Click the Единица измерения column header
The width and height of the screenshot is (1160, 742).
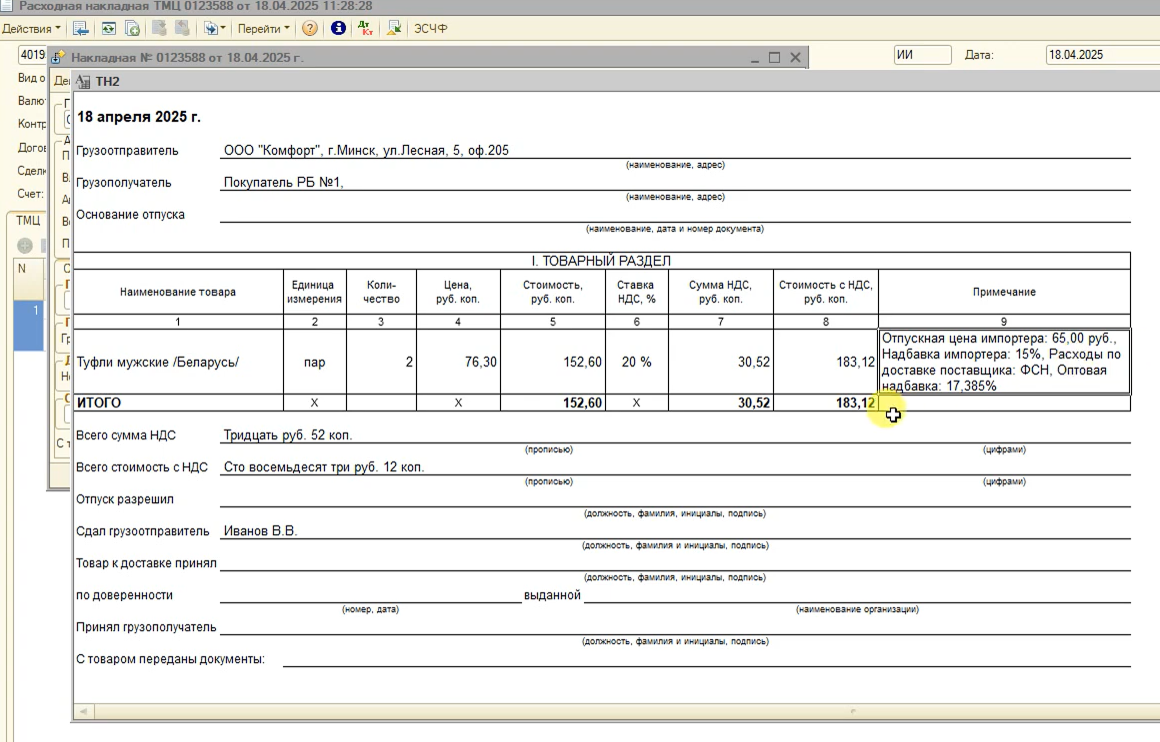315,292
